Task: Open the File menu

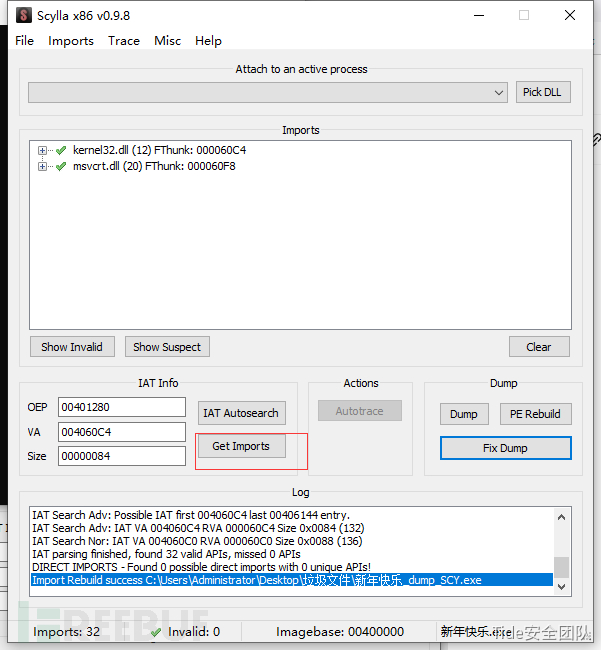Action: pyautogui.click(x=24, y=41)
